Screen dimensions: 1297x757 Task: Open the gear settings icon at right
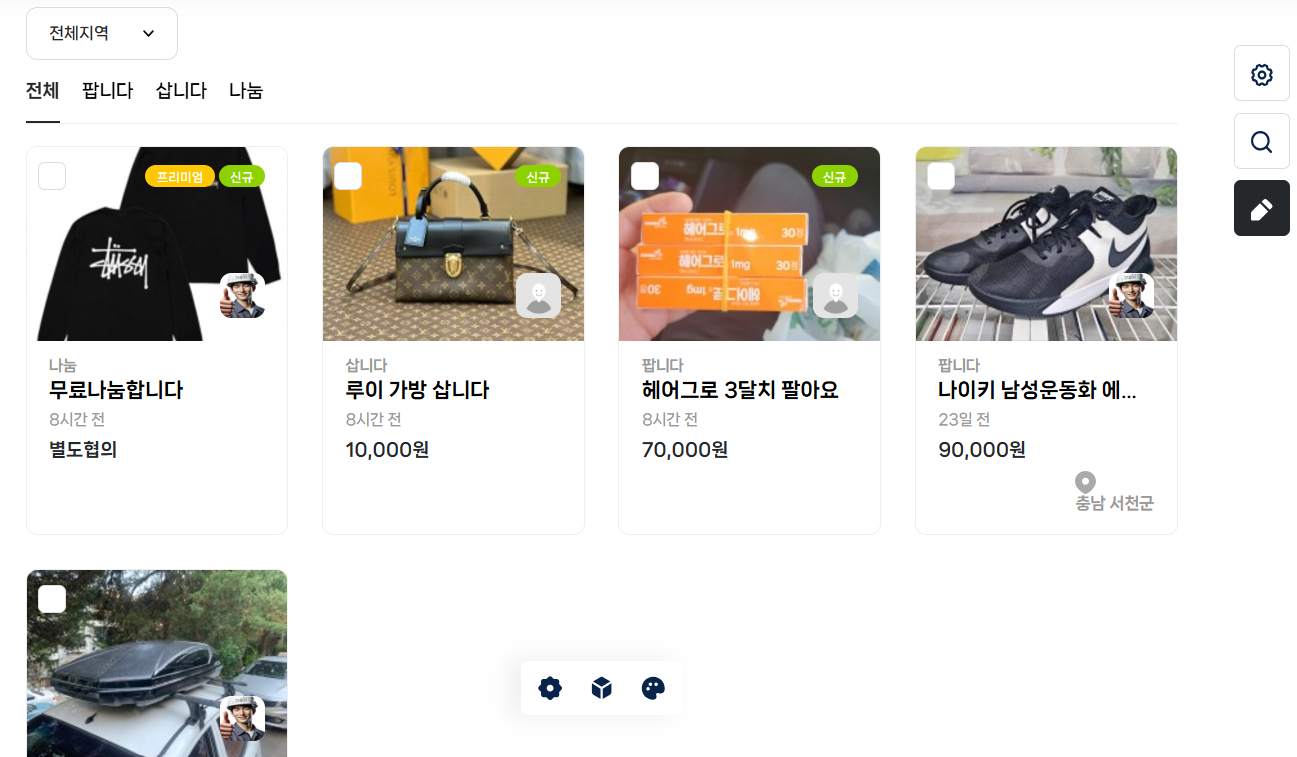click(1261, 73)
